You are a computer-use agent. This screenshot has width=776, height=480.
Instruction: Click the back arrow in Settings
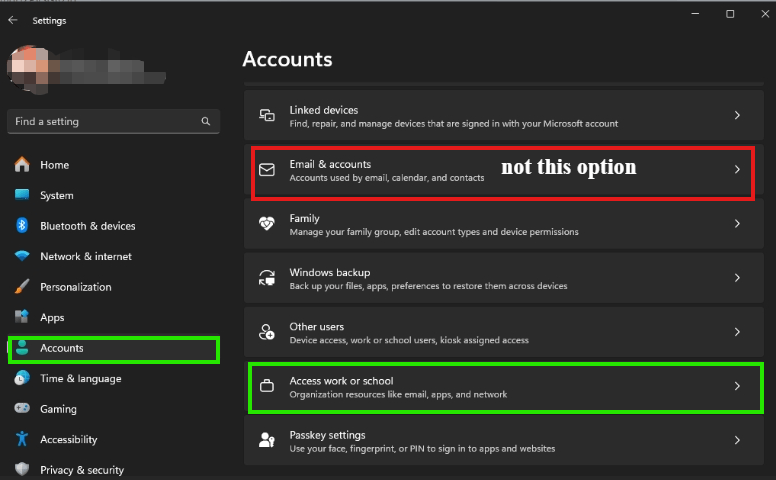13,20
